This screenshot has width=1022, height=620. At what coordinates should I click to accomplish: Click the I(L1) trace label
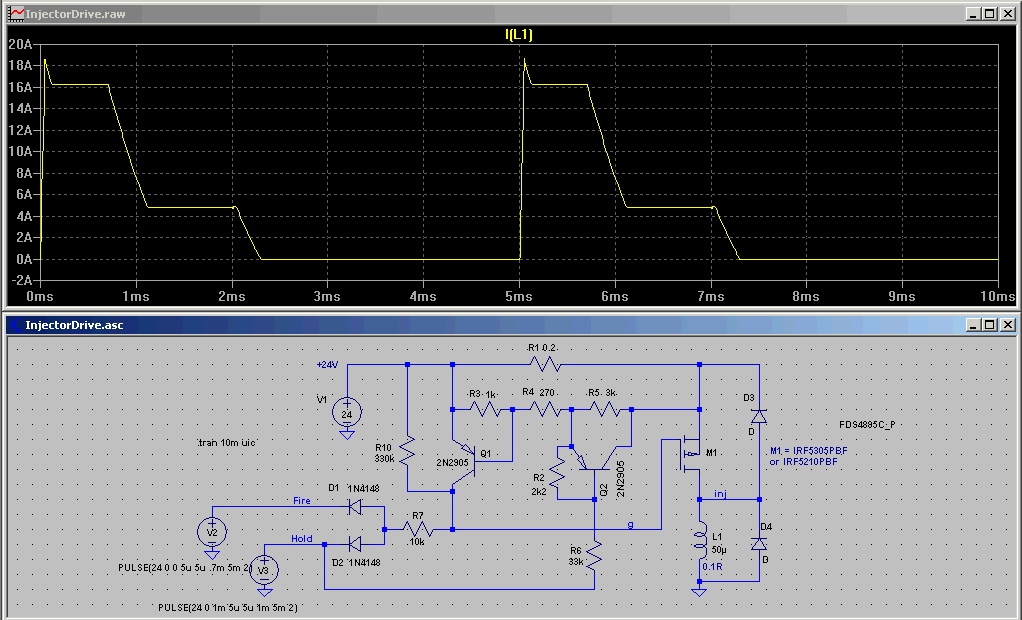click(x=519, y=35)
